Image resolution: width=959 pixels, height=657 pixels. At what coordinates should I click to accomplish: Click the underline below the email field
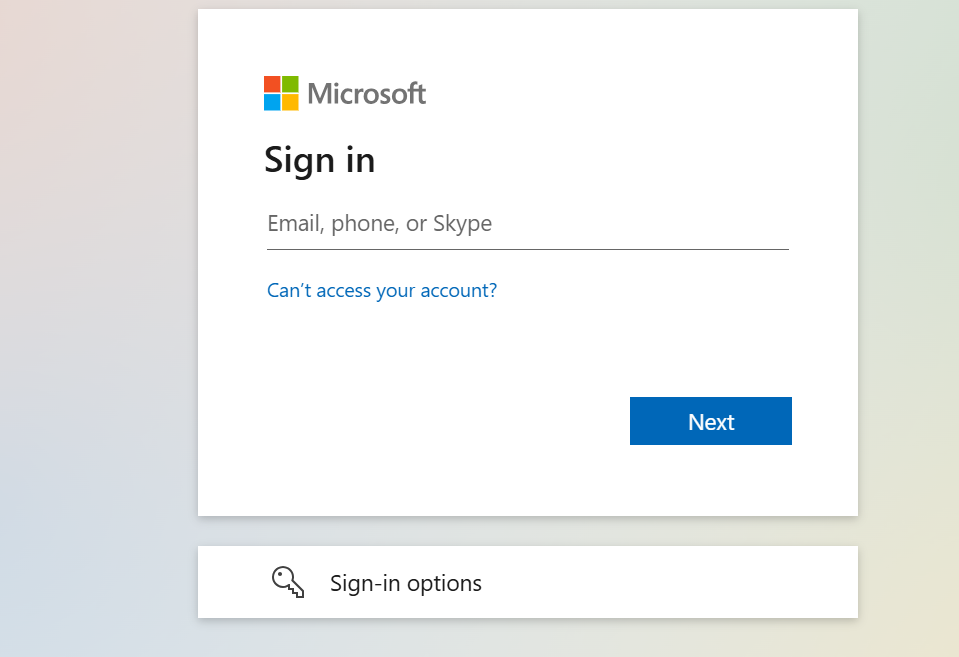click(x=528, y=249)
